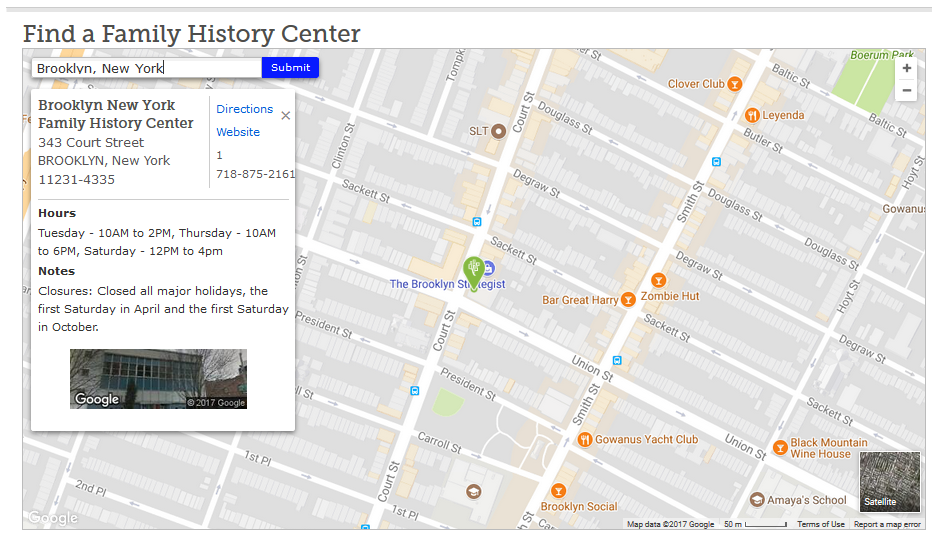Open the Gowanus Yacht Club restaurant marker
The width and height of the screenshot is (932, 535).
tap(585, 440)
